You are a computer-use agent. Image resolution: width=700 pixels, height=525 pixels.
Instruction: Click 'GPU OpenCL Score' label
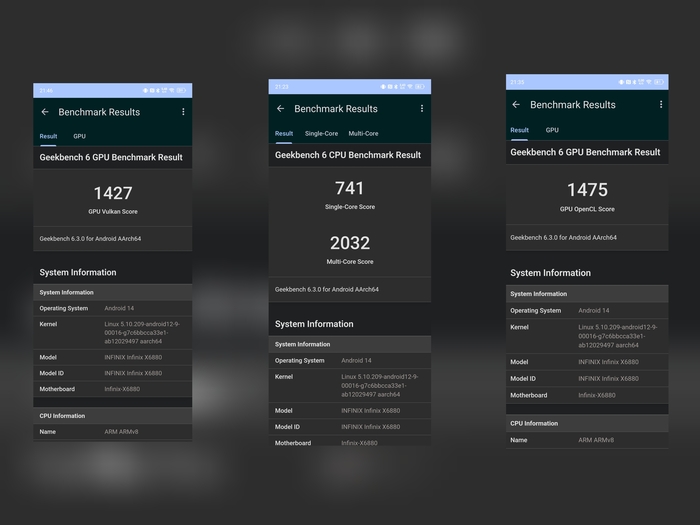tap(587, 209)
